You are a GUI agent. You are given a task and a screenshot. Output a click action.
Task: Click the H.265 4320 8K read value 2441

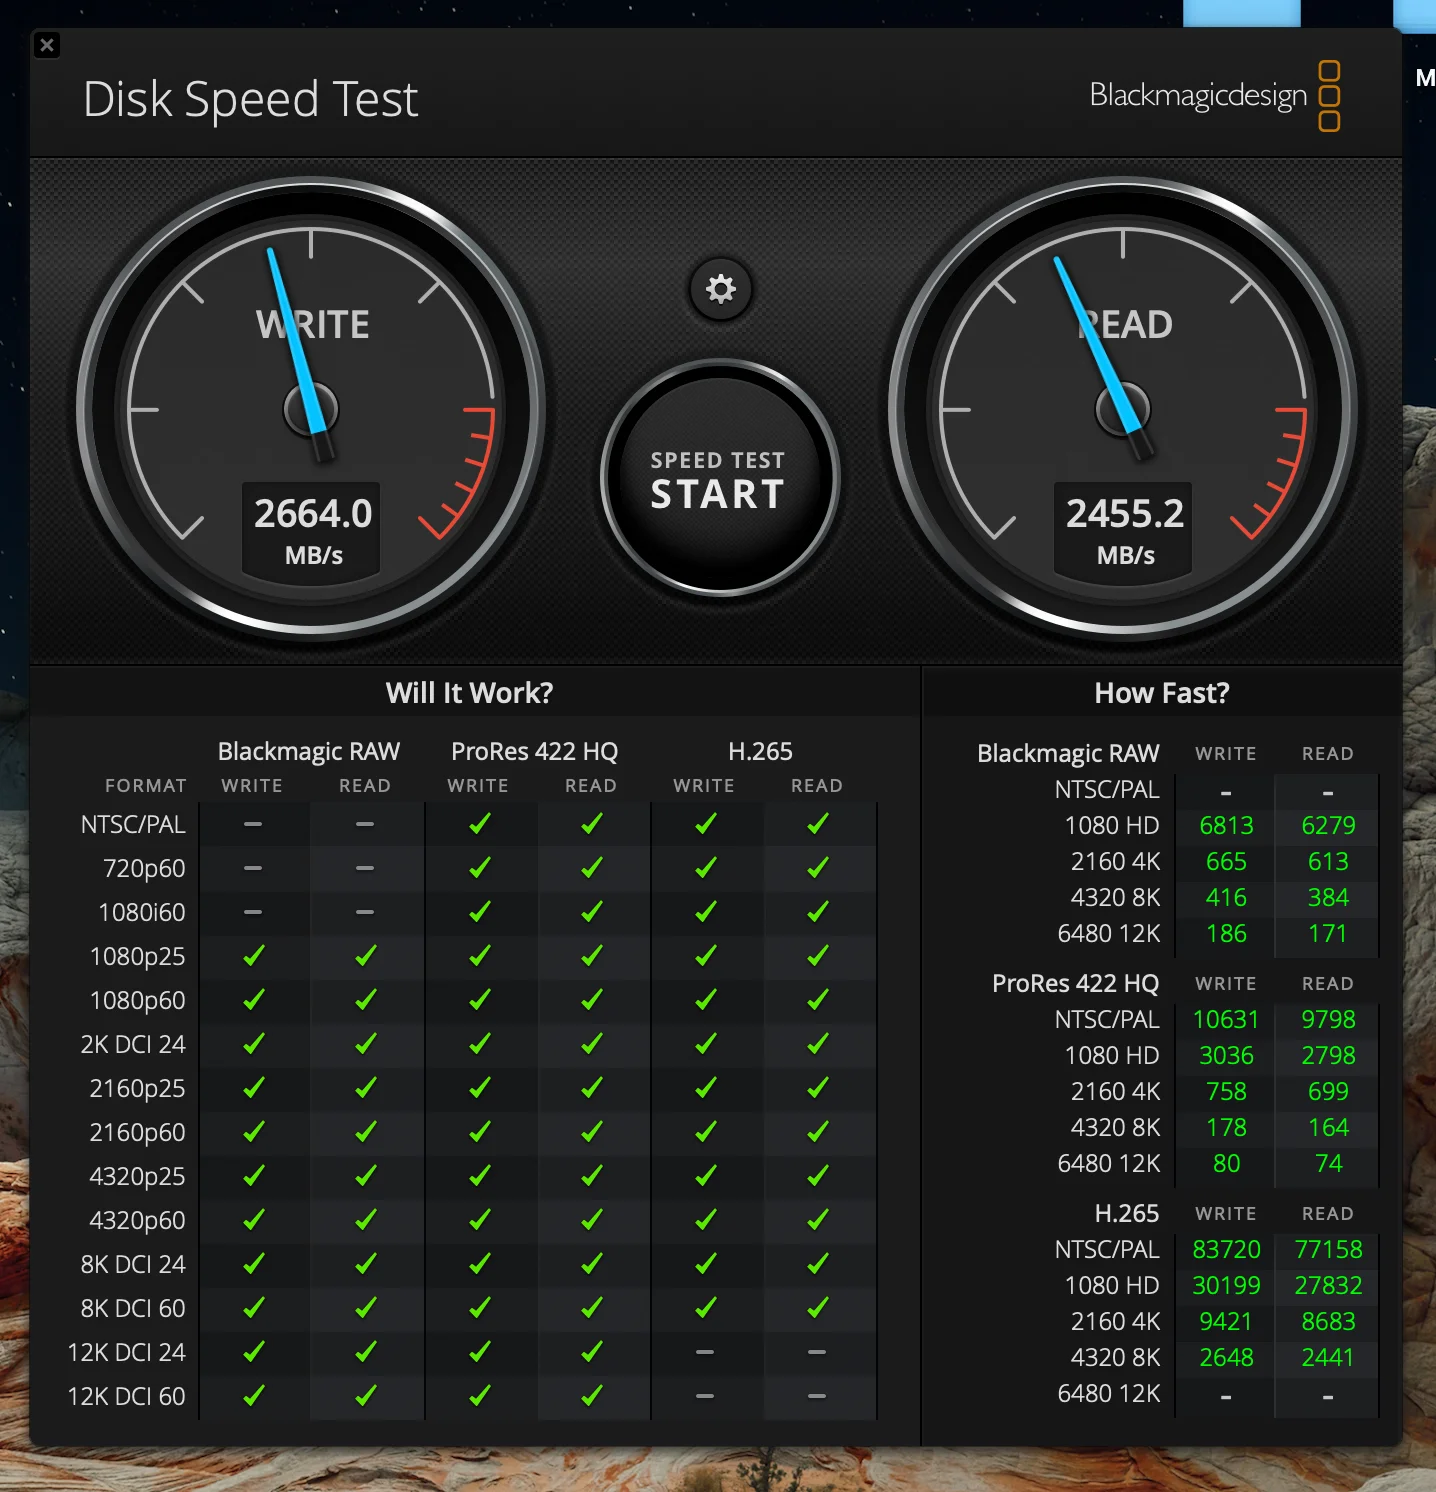(1328, 1357)
